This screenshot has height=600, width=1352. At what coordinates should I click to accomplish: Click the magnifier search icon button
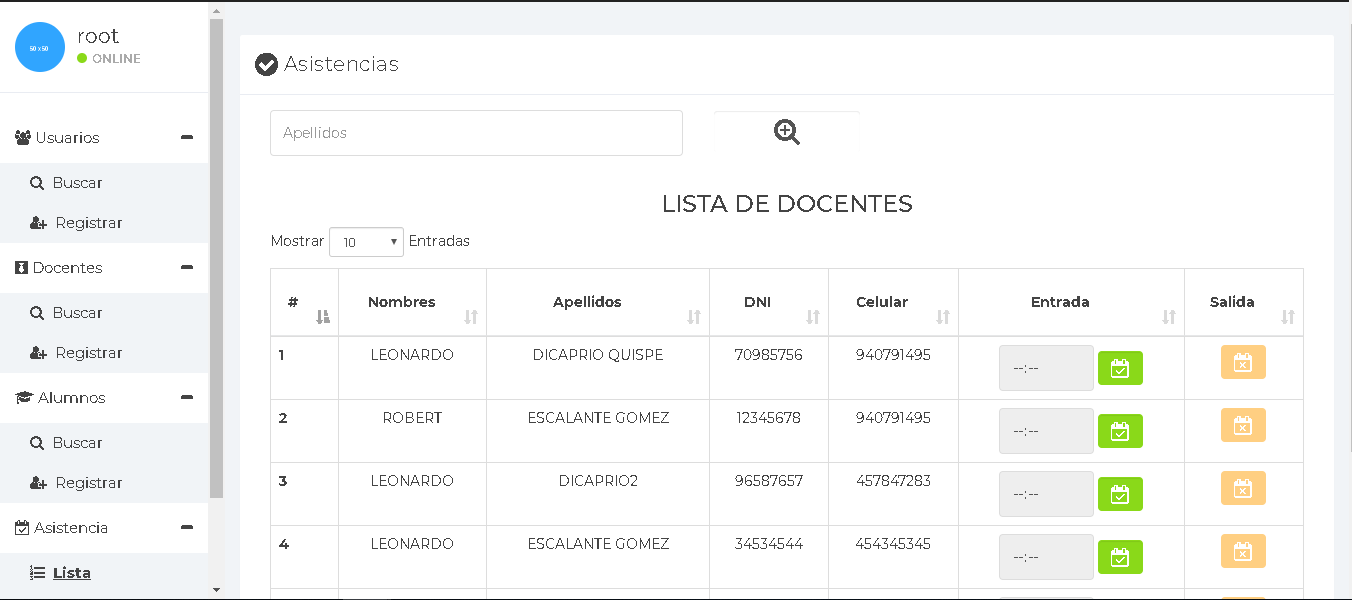[x=787, y=133]
